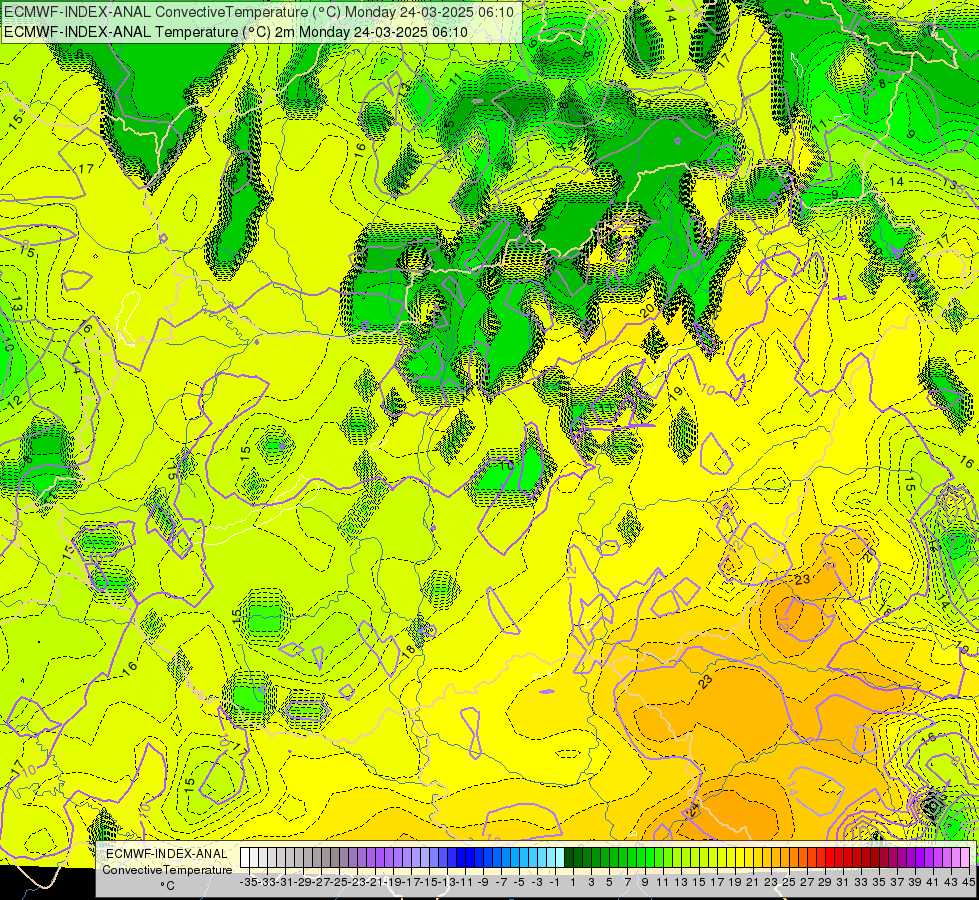The image size is (979, 900).
Task: Click the '°C' unit label in legend
Action: (167, 886)
